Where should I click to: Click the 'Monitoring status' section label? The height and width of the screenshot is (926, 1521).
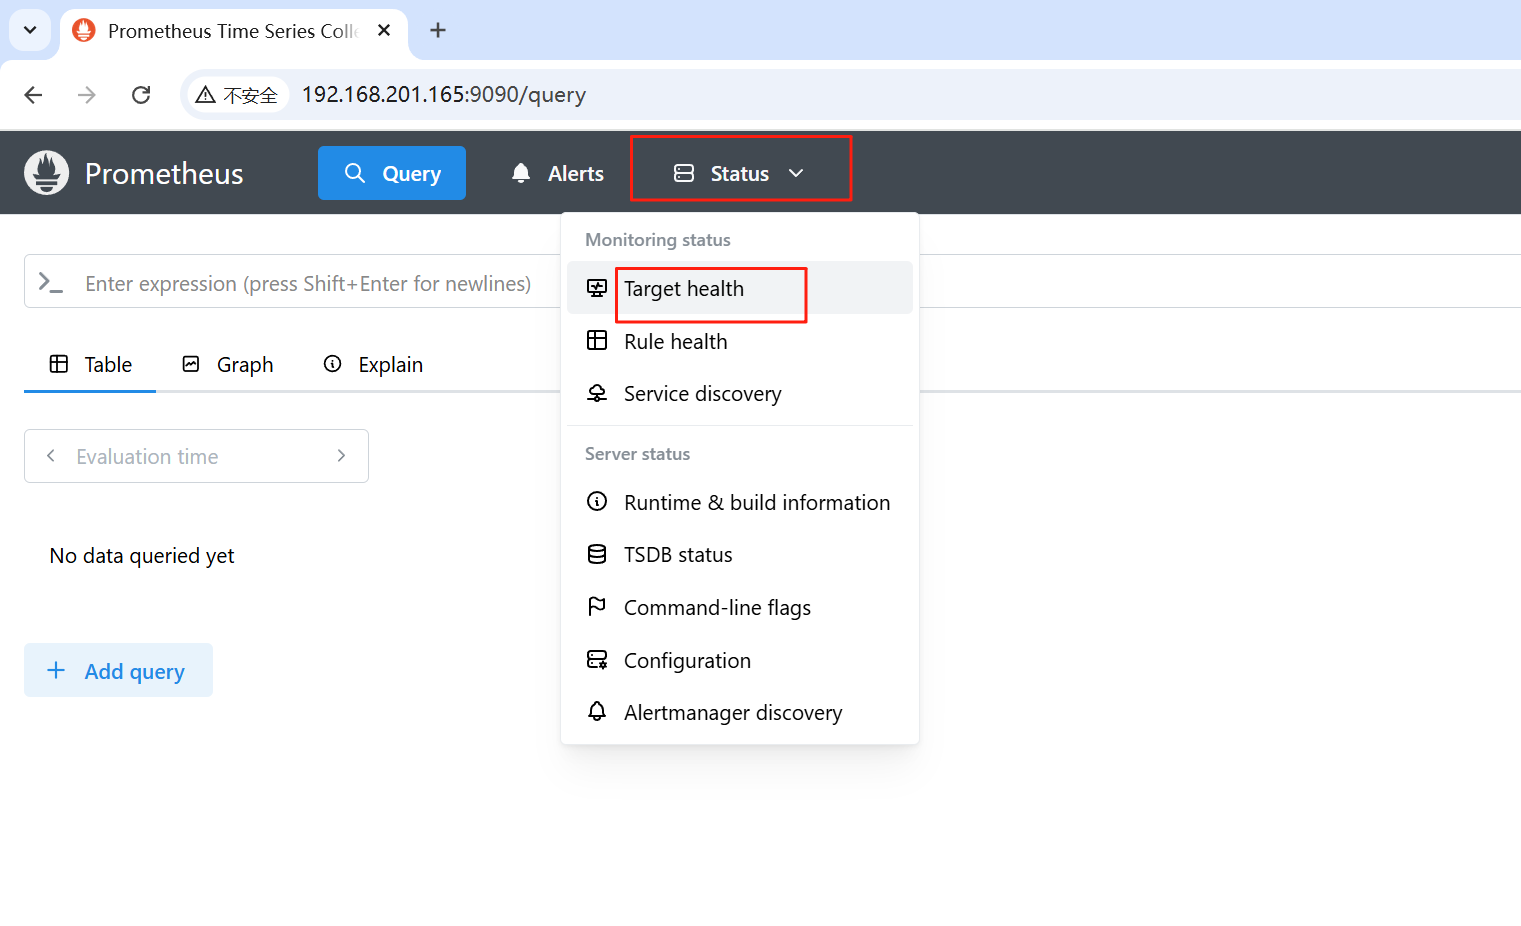(x=658, y=240)
